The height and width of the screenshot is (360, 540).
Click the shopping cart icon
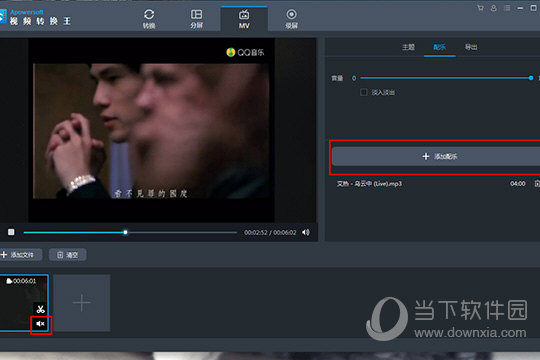pos(480,8)
